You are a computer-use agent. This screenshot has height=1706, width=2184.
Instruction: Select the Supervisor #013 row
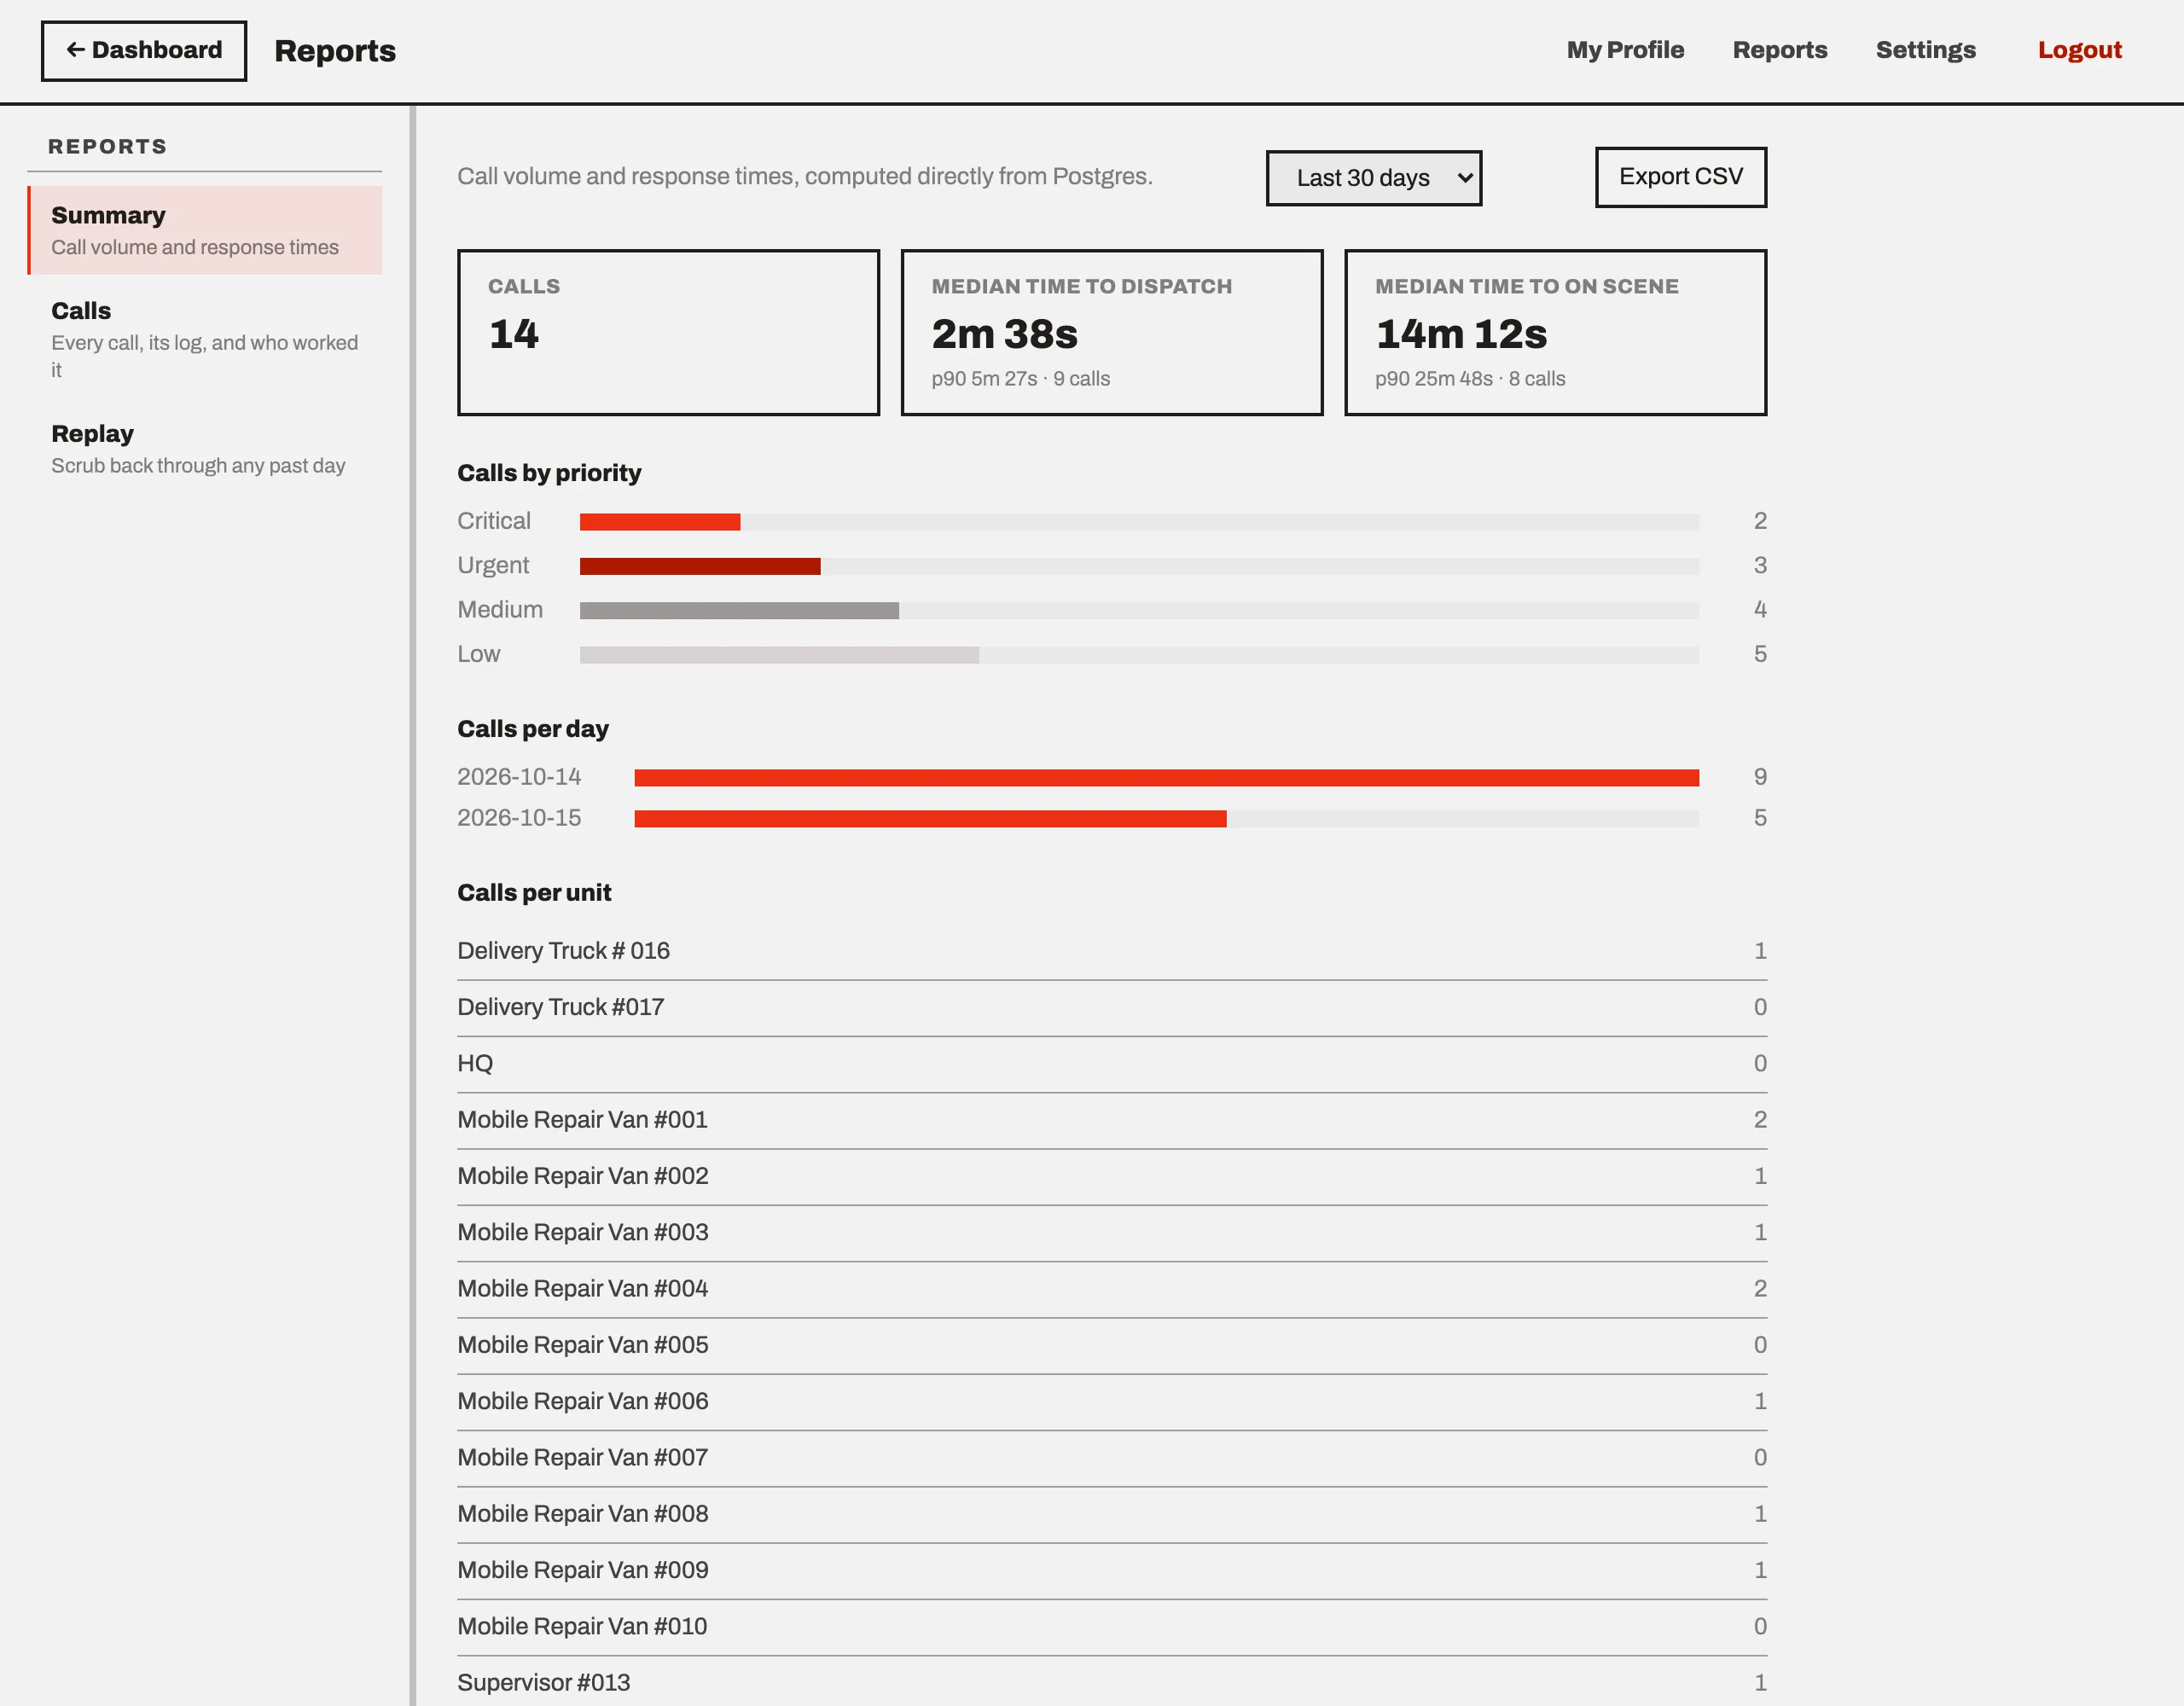(1112, 1682)
